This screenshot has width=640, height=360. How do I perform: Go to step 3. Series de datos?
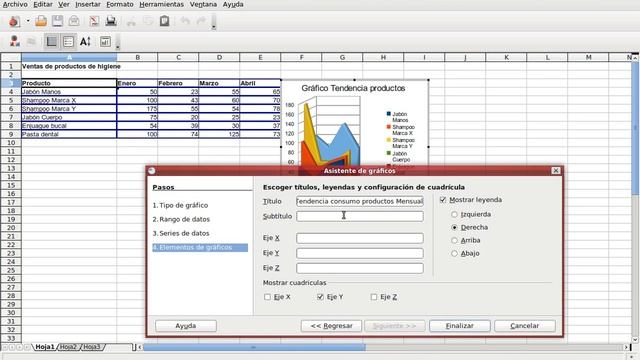[181, 233]
